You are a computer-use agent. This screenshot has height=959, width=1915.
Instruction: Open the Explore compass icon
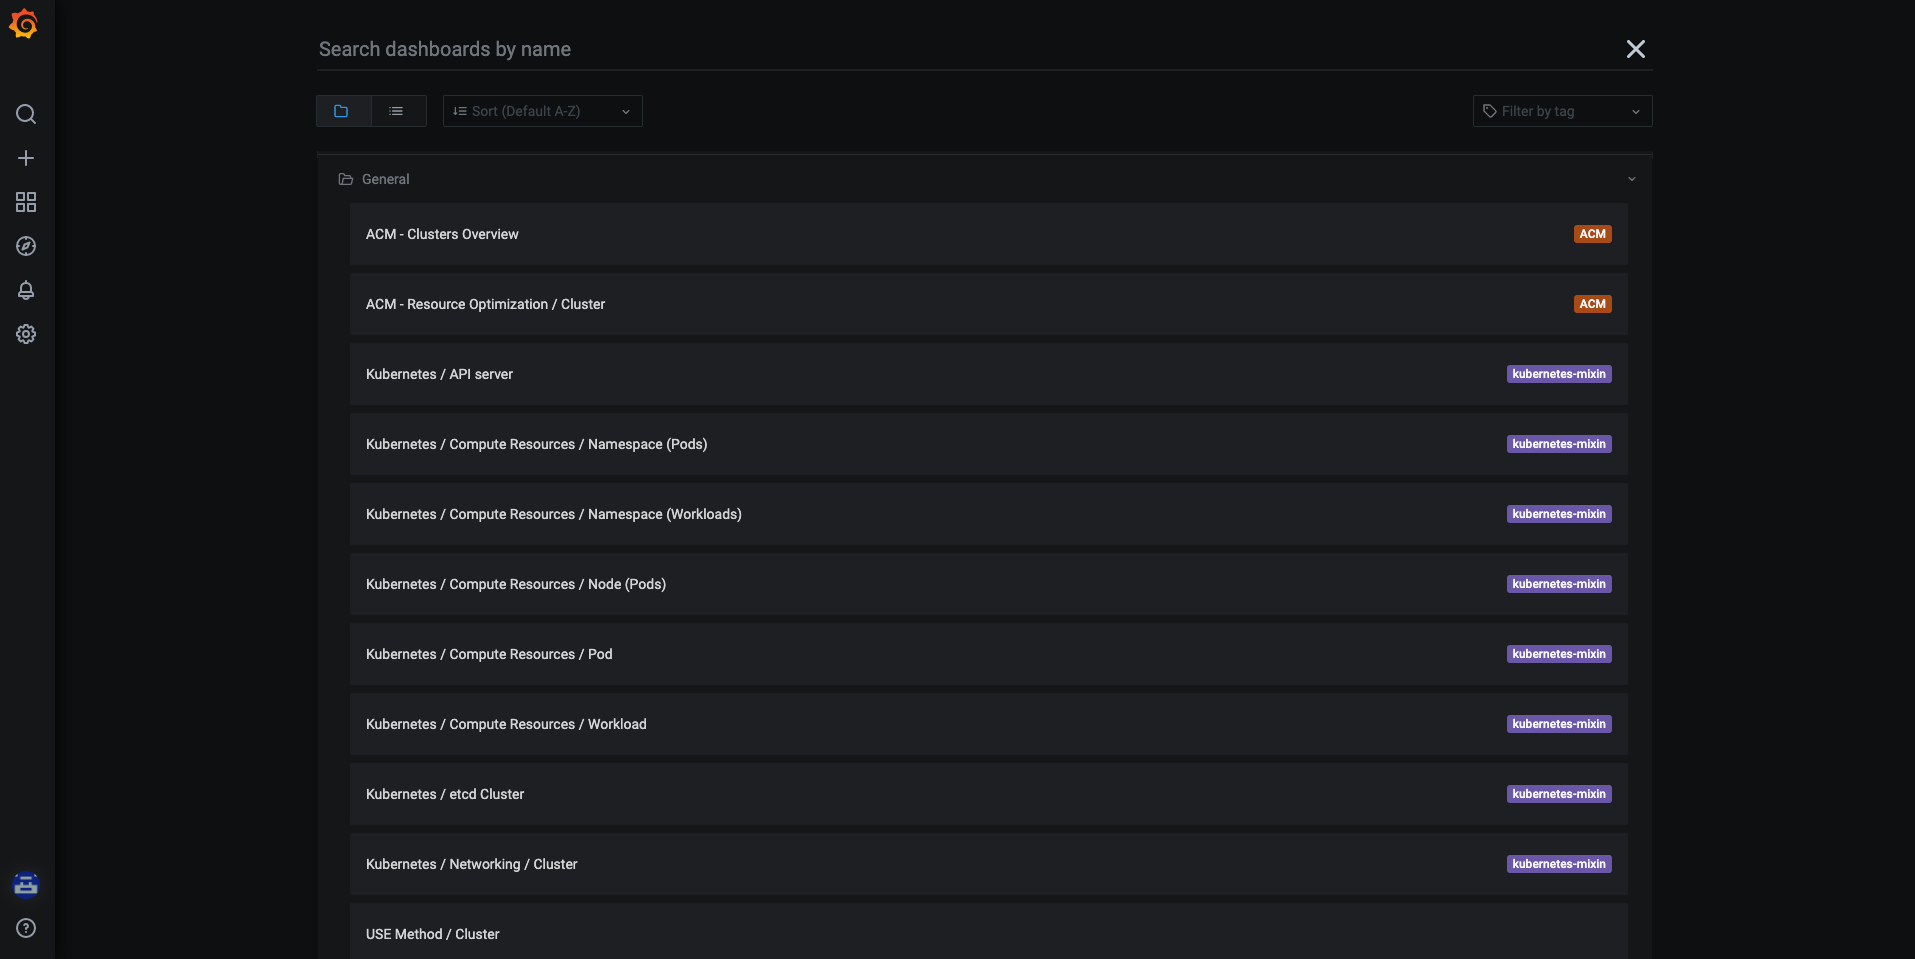coord(26,246)
